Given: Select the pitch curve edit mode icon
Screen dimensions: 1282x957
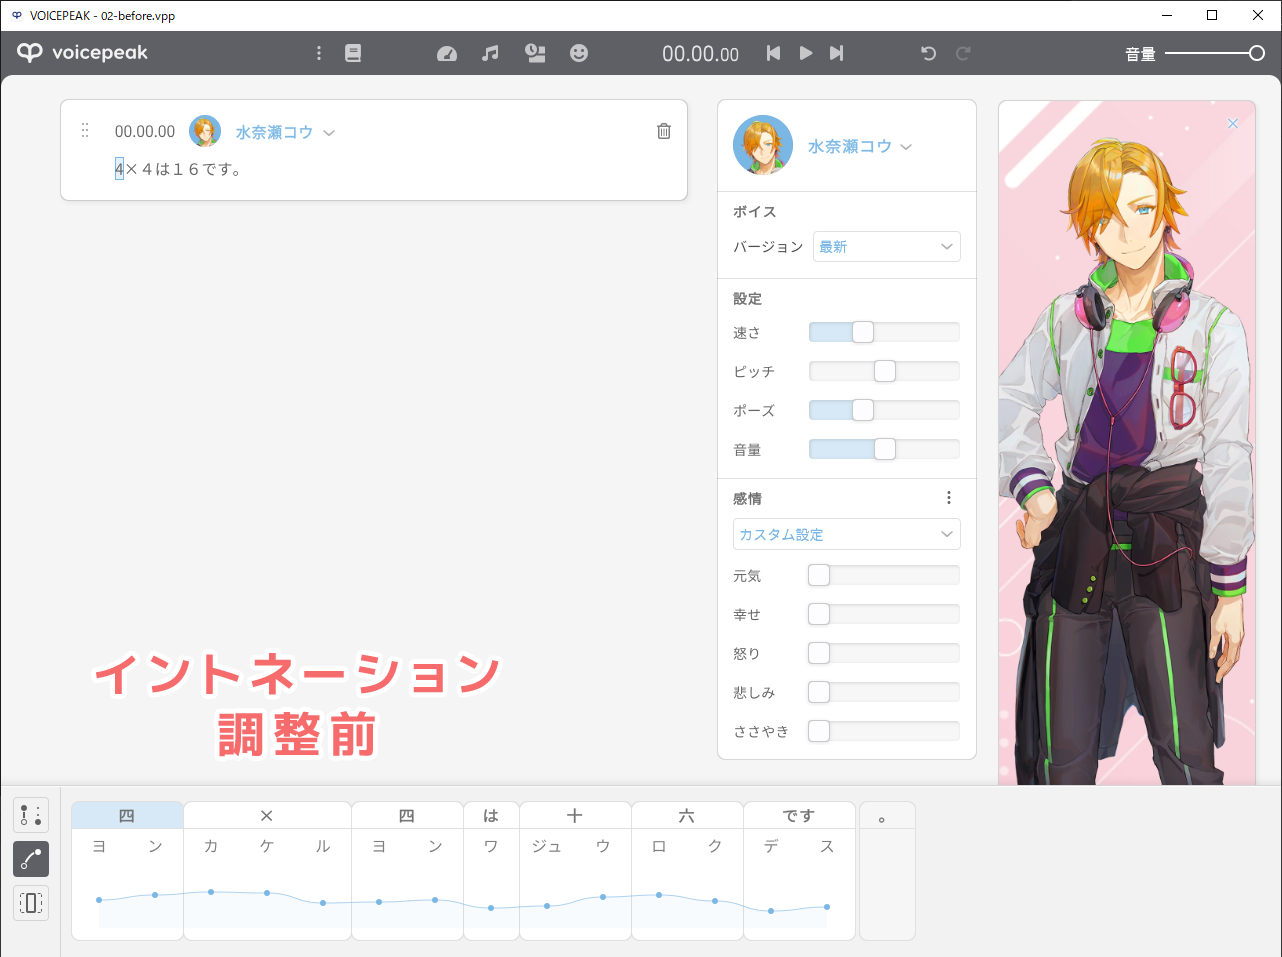Looking at the screenshot, I should coord(31,859).
